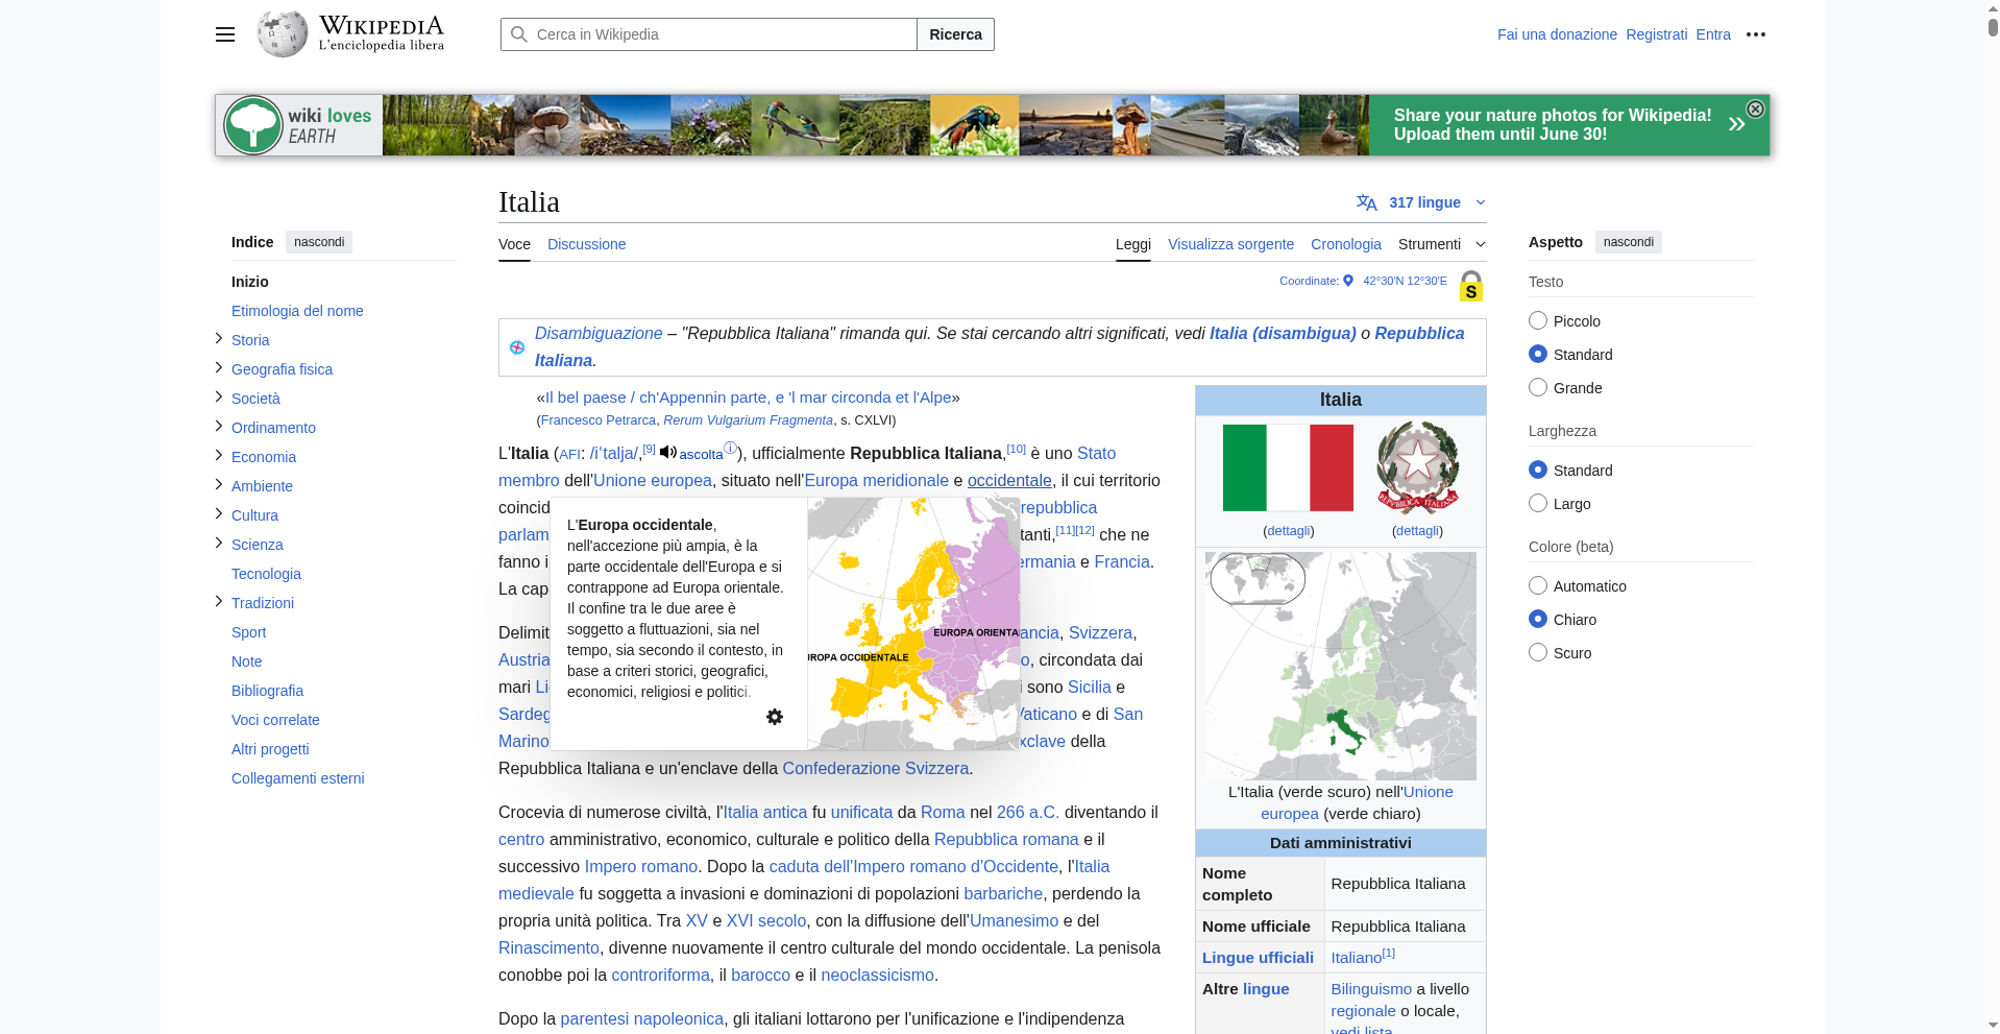Screen dimensions: 2000x1034
Task: Click the audio info circle icon
Action: pyautogui.click(x=730, y=448)
